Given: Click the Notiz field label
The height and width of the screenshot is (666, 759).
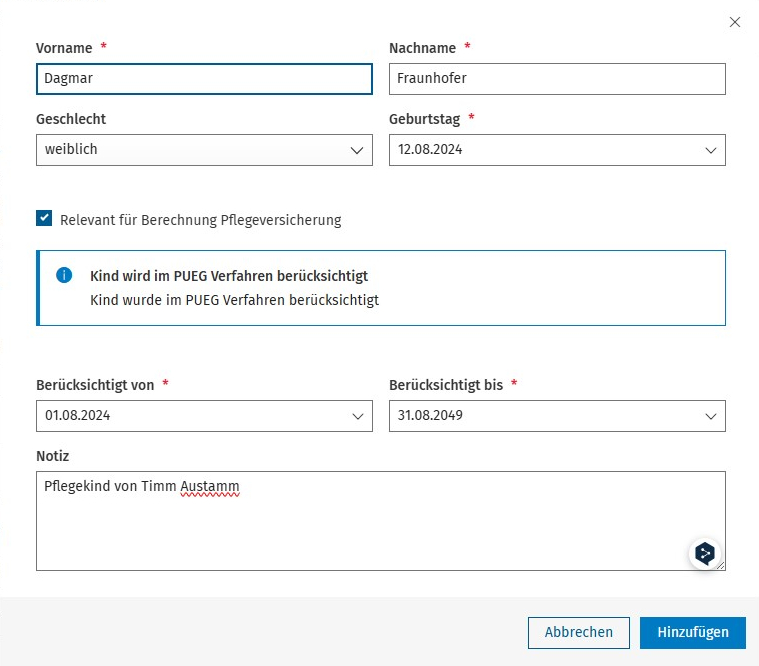Looking at the screenshot, I should point(53,455).
